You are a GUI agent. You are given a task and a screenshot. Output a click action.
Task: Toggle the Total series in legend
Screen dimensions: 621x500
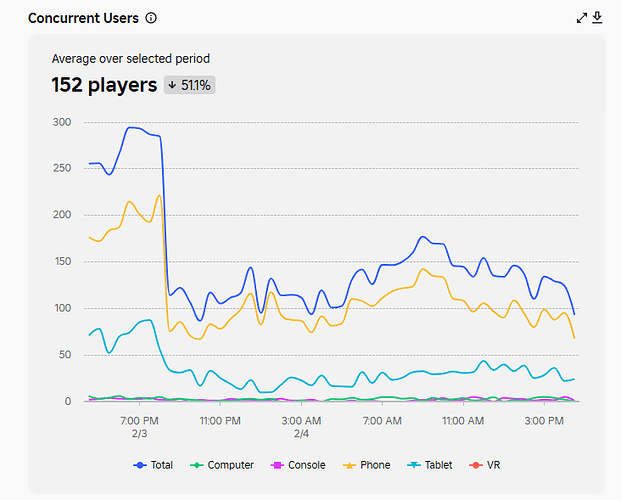pyautogui.click(x=154, y=465)
